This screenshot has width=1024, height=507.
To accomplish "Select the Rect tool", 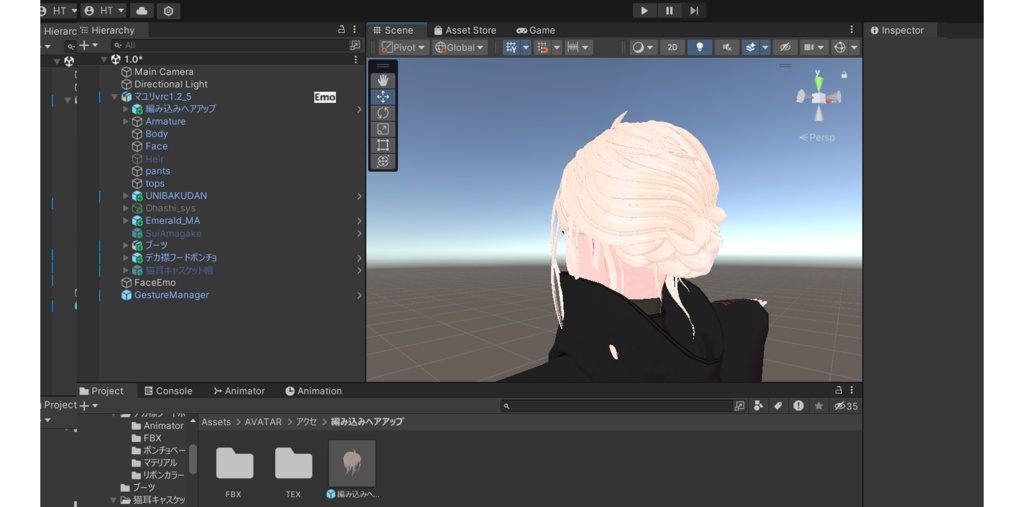I will pos(383,145).
